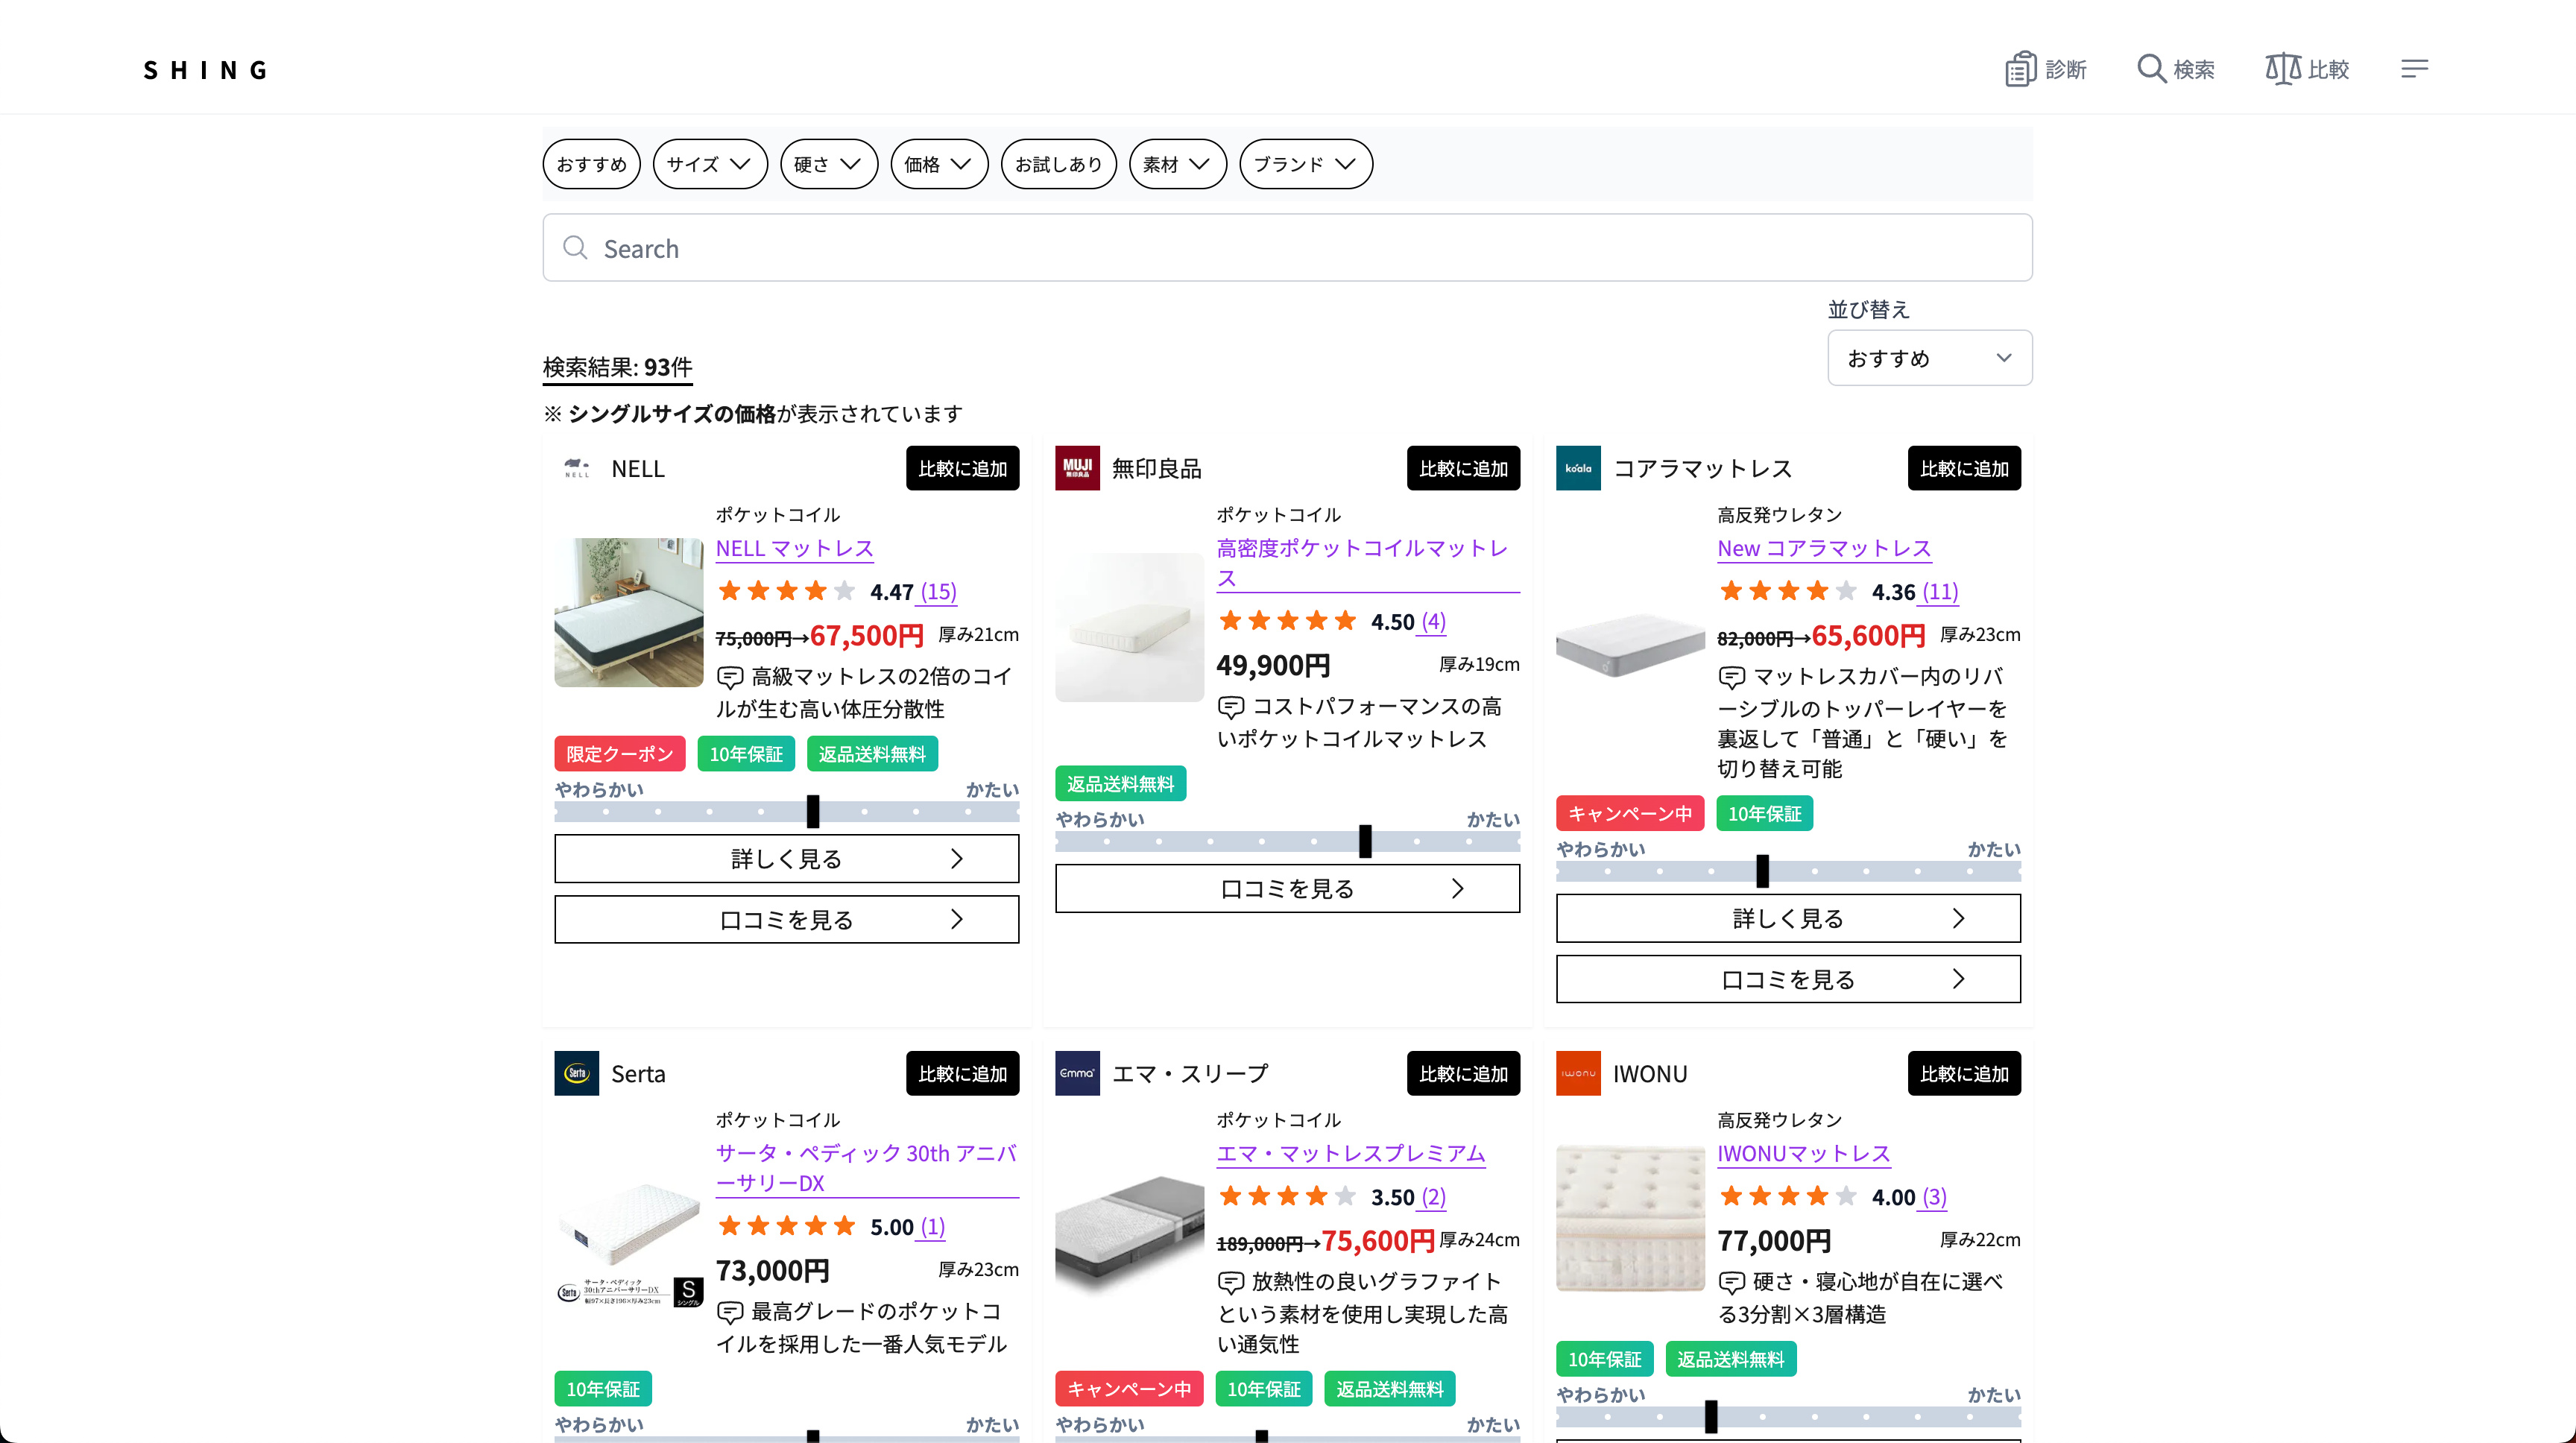Add Serta to comparison with 比較に追加
Image resolution: width=2576 pixels, height=1443 pixels.
click(963, 1073)
